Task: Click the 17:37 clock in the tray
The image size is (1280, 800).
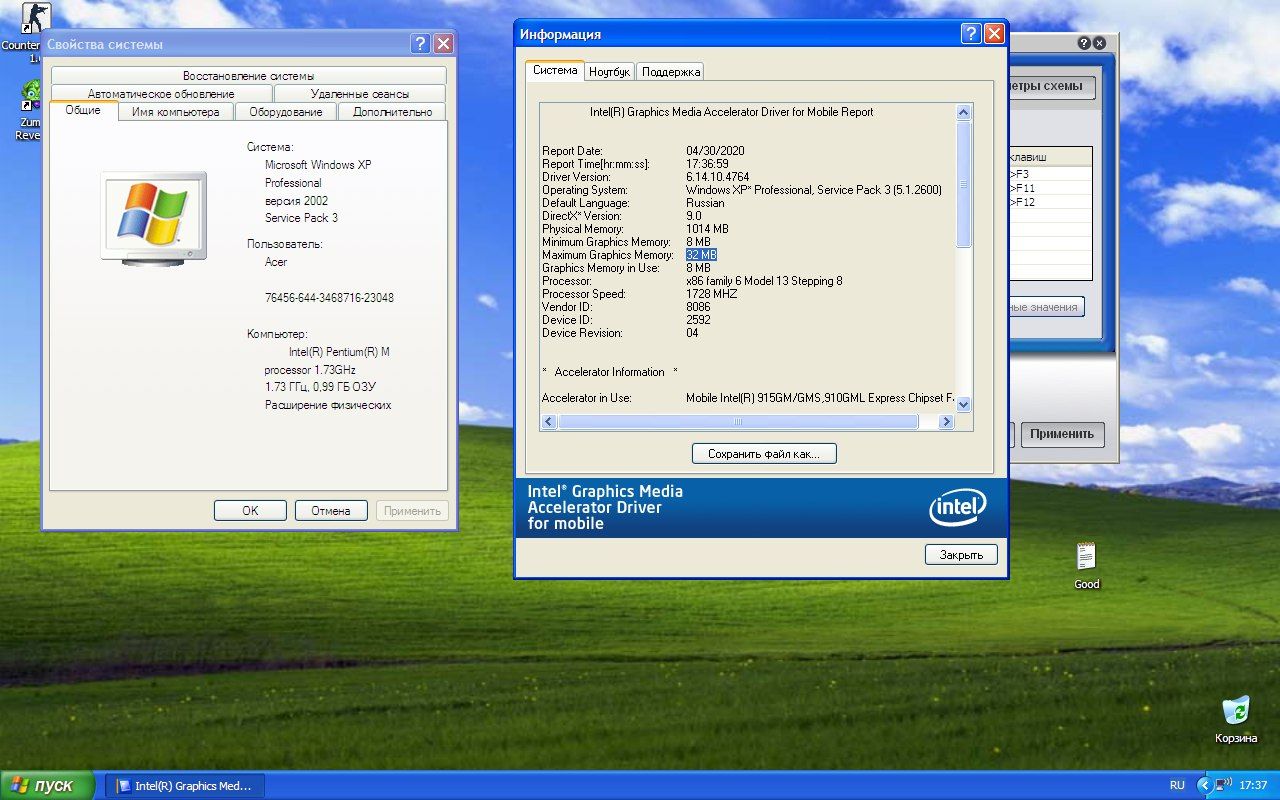Action: pyautogui.click(x=1253, y=786)
